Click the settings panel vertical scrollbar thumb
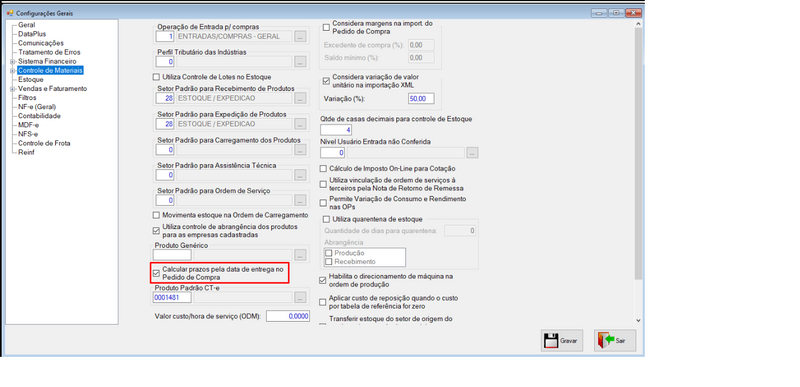800x387 pixels. [638, 153]
